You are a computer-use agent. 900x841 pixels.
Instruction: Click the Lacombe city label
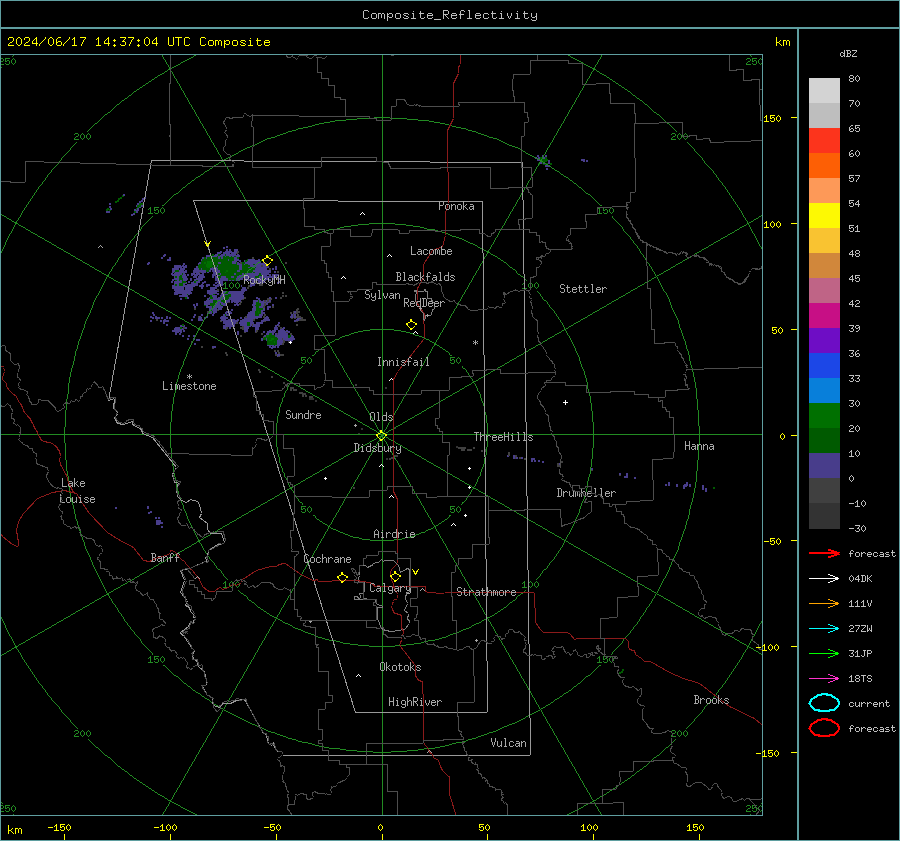coord(431,251)
